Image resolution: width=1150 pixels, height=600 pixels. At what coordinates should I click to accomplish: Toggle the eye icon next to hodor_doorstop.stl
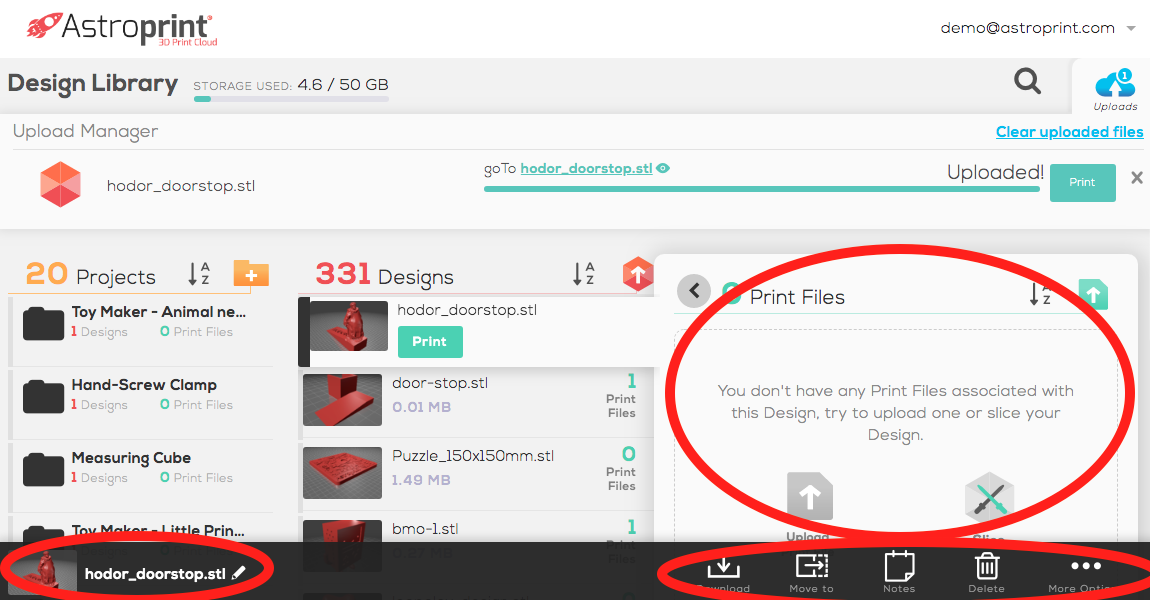coord(664,169)
